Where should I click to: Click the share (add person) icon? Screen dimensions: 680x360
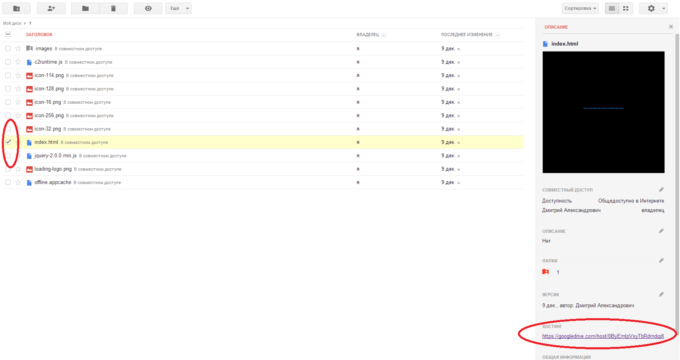coord(51,8)
